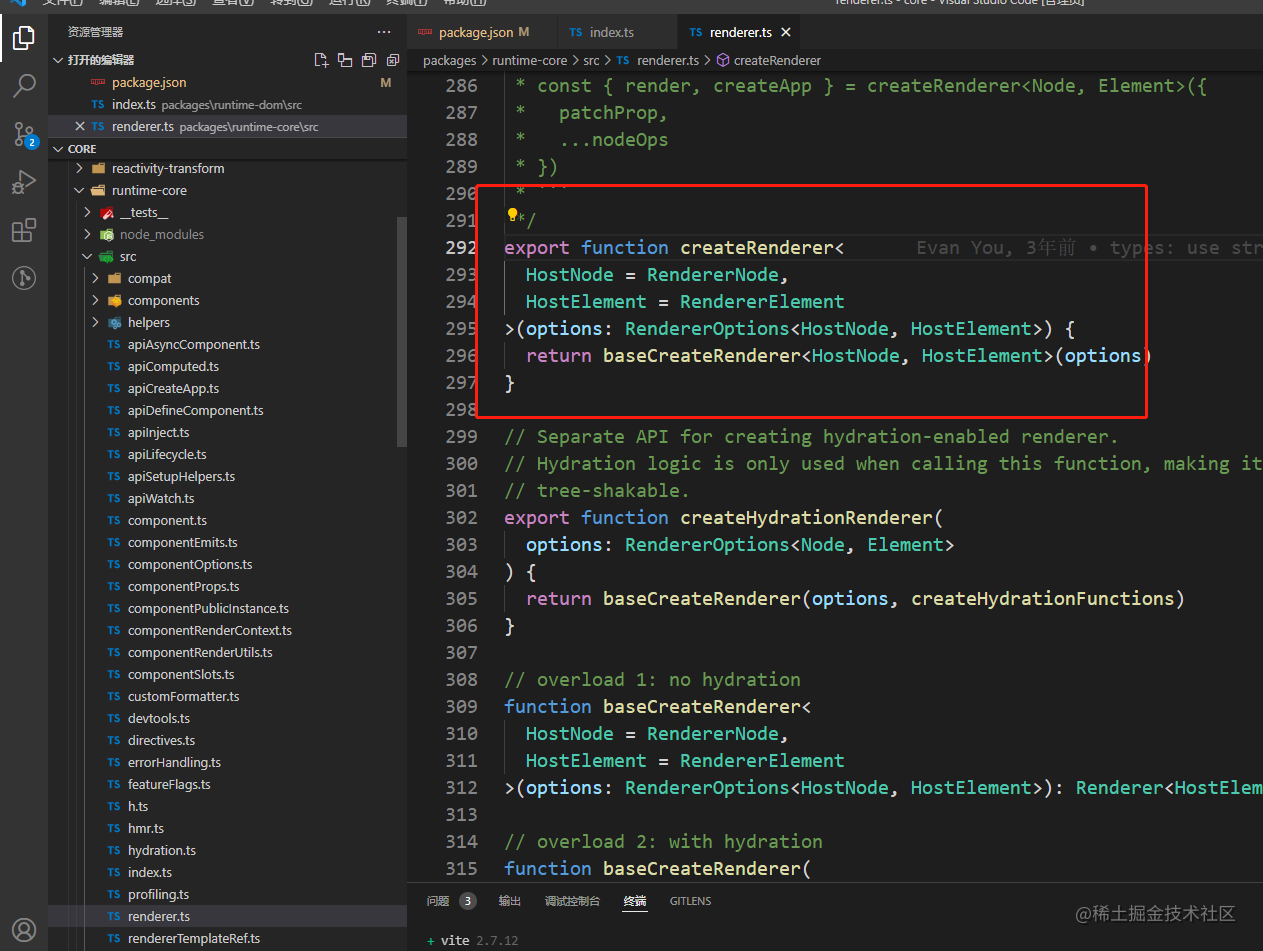Open component.ts file in explorer
Viewport: 1263px width, 951px height.
pos(167,520)
